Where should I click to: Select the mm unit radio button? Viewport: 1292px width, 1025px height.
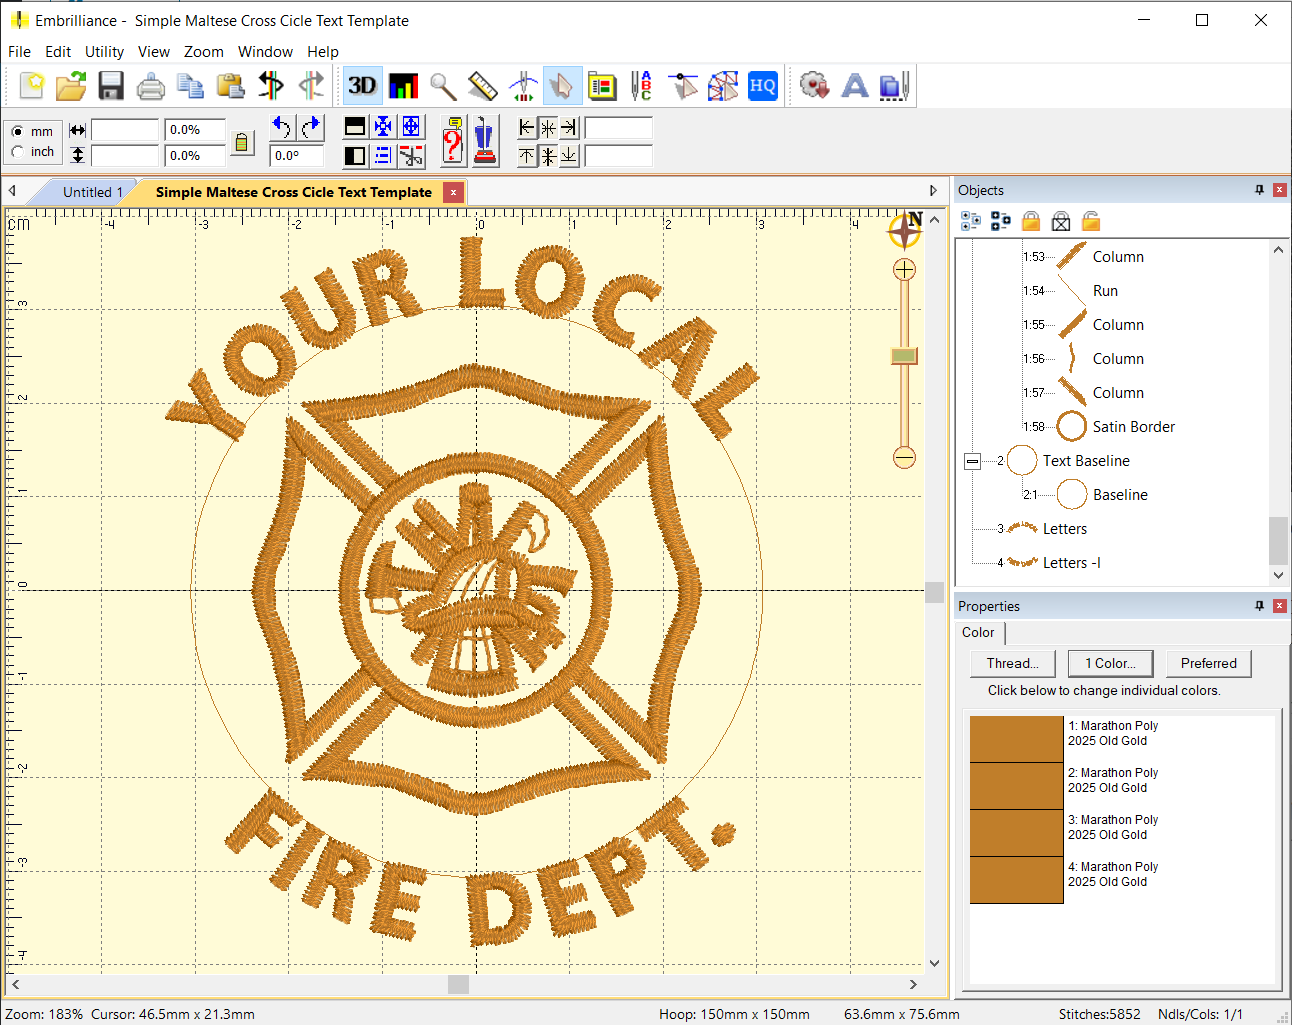click(18, 131)
